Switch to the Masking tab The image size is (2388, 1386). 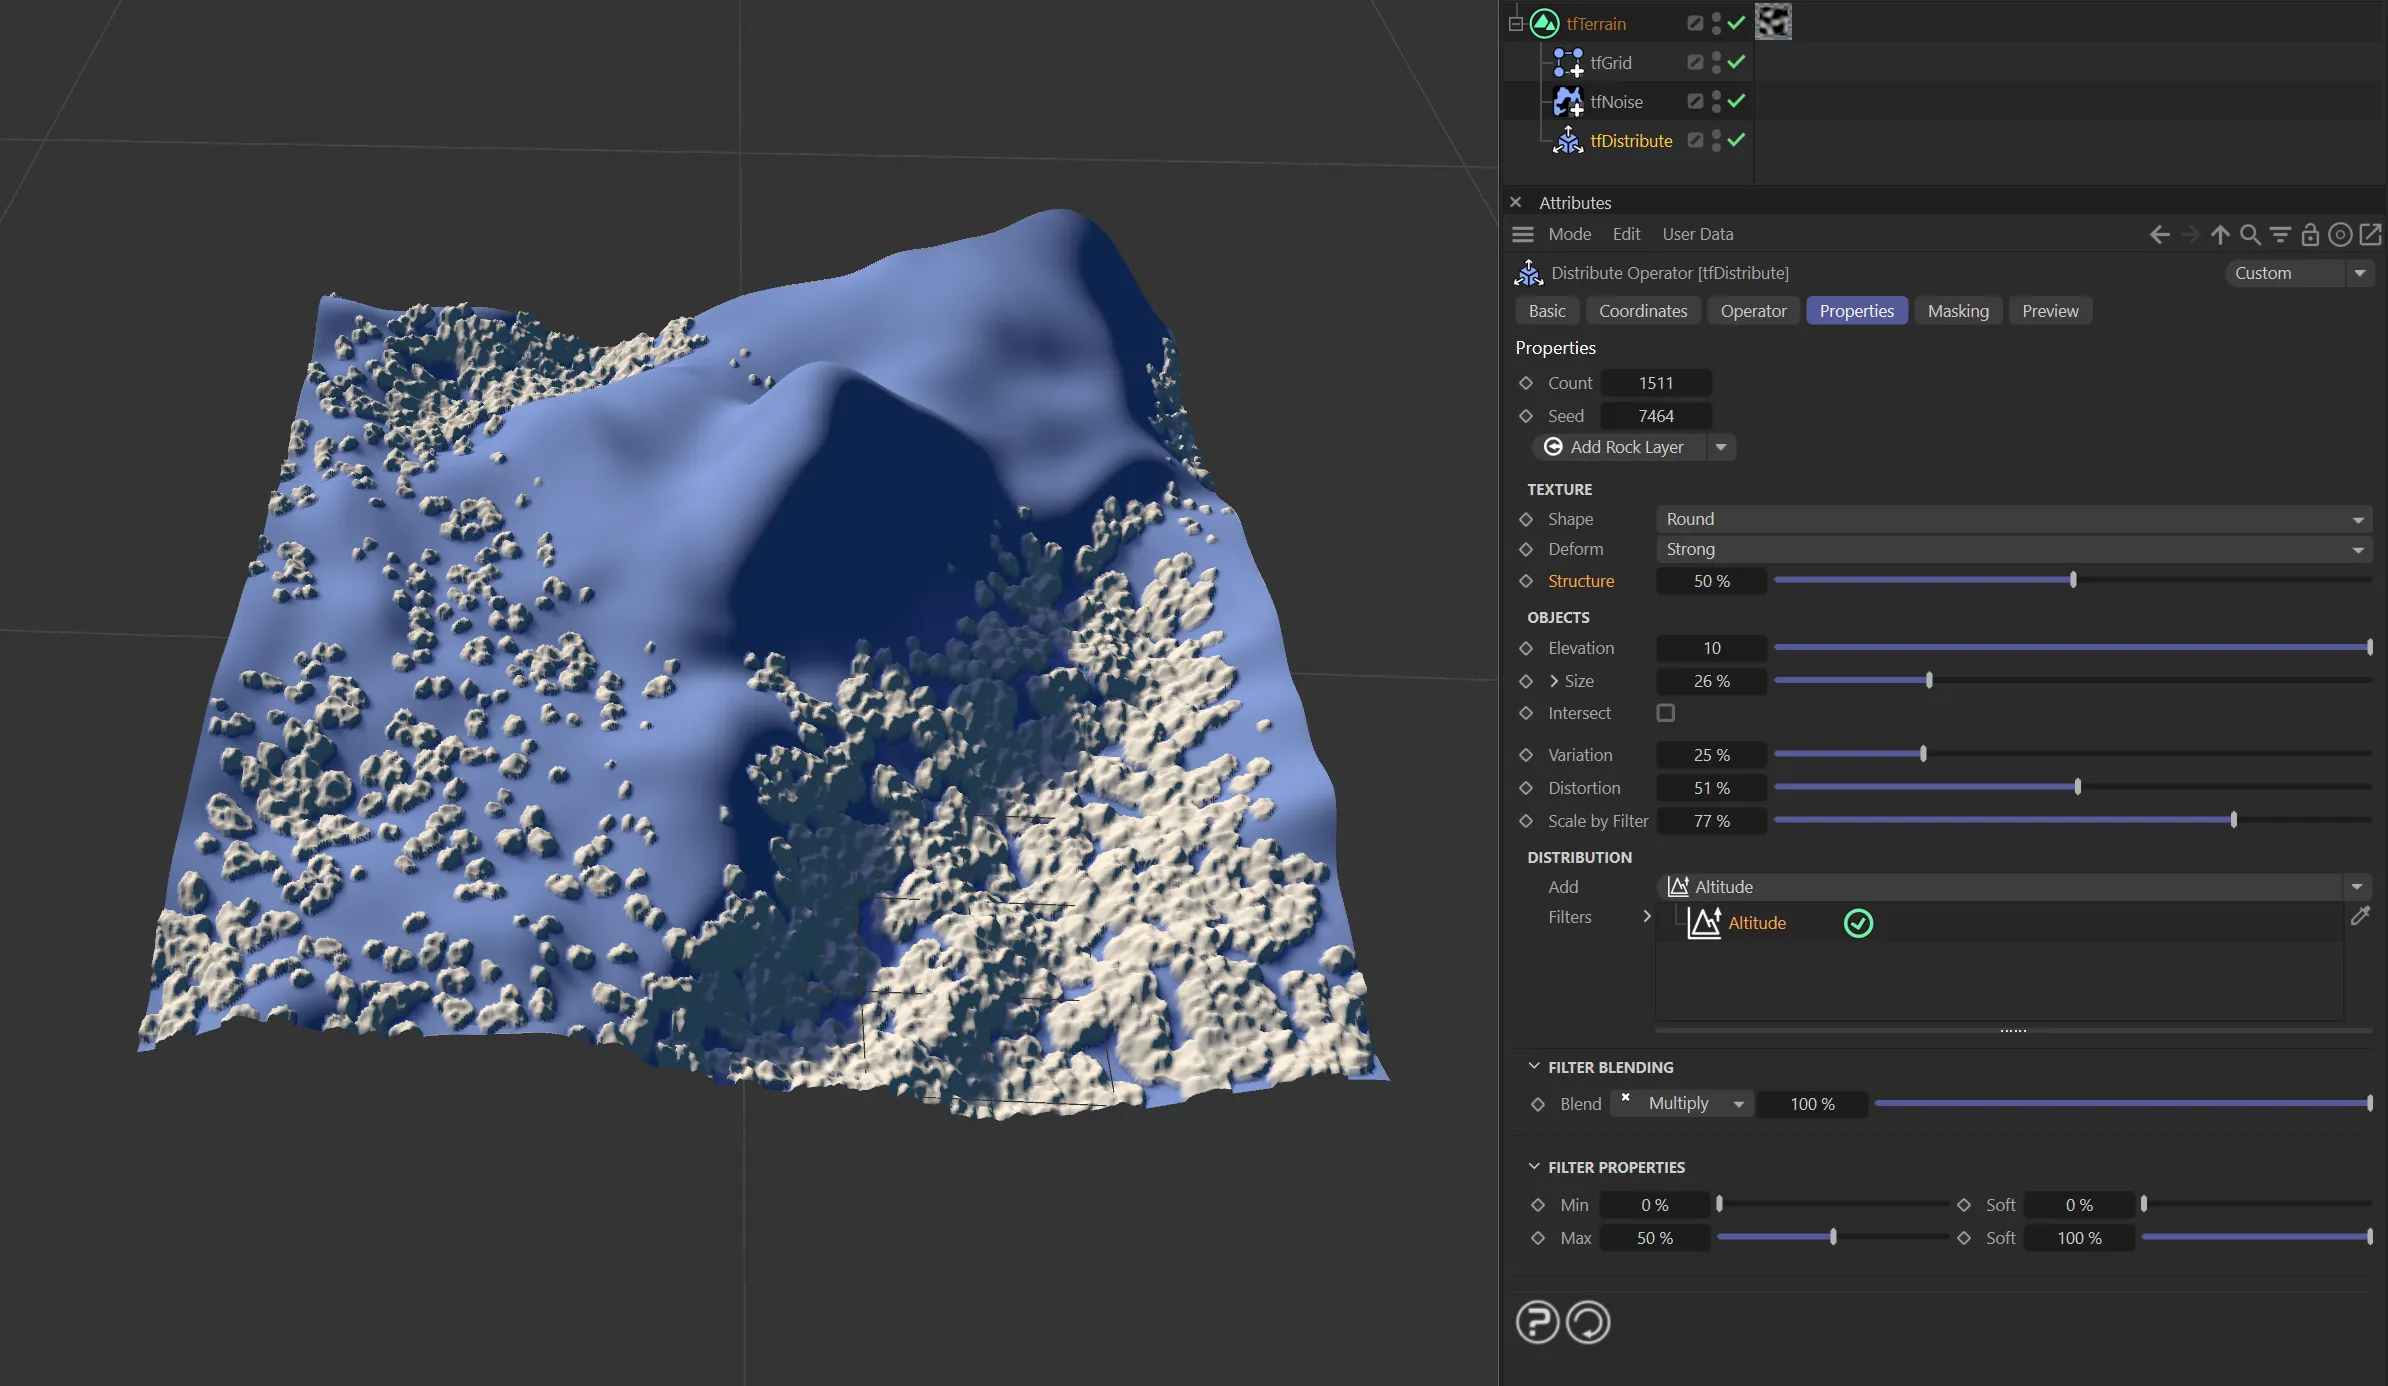(x=1957, y=311)
